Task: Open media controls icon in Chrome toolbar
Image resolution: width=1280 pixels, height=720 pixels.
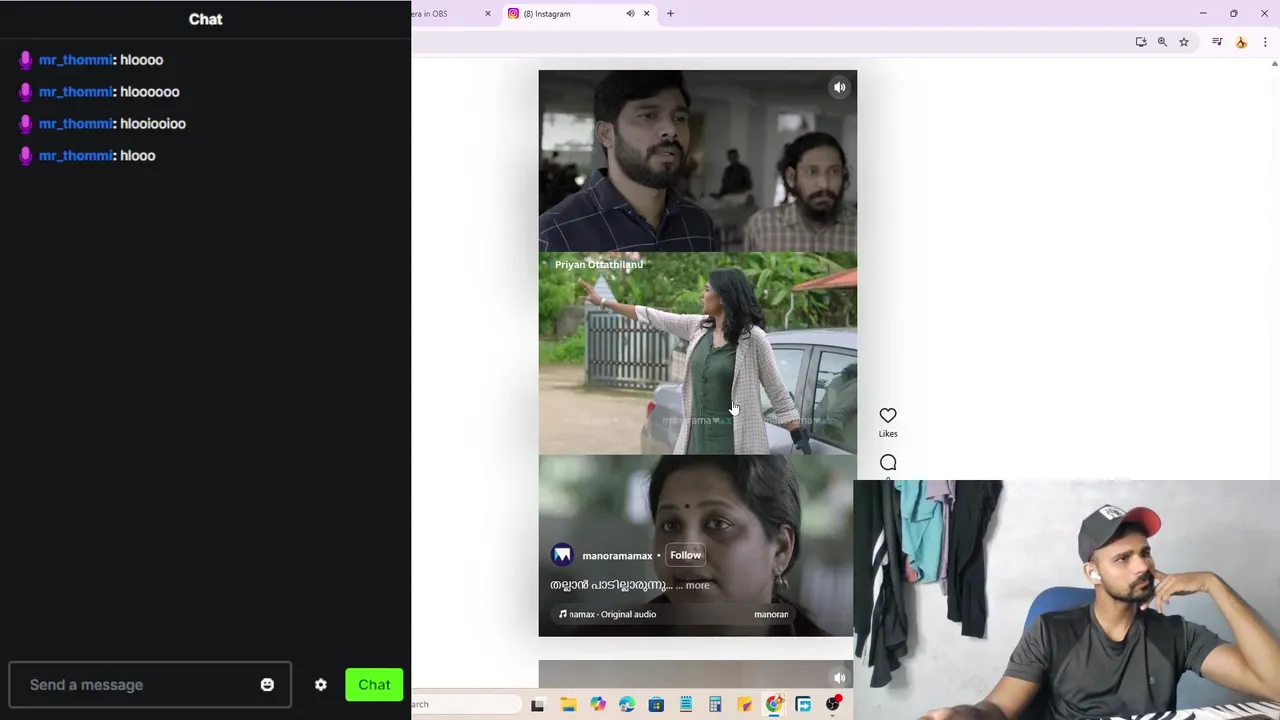Action: [x=1217, y=42]
